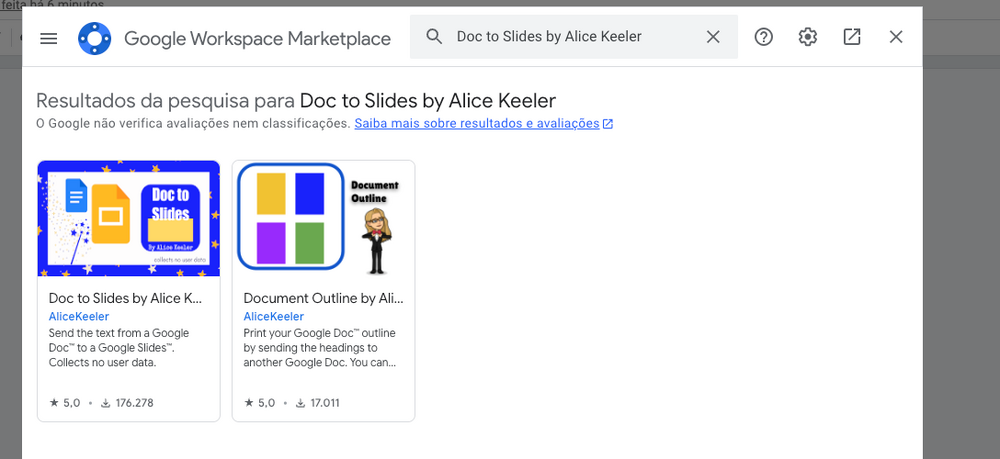Screen dimensions: 1000x459
Task: Open the Document Outline thumbnail image
Action: click(x=323, y=218)
